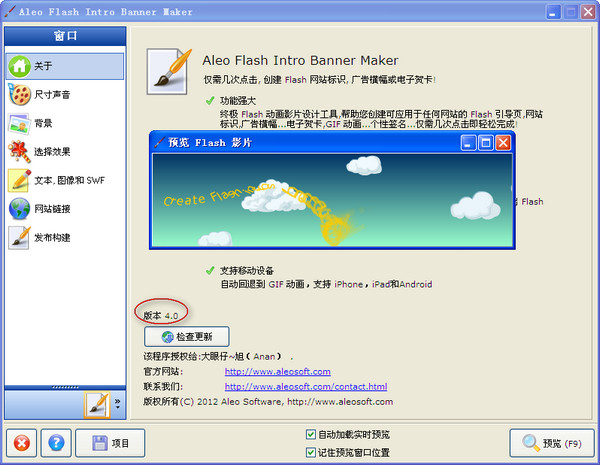The width and height of the screenshot is (600, 465).
Task: Open the 项目 button with floppy disk
Action: (110, 443)
